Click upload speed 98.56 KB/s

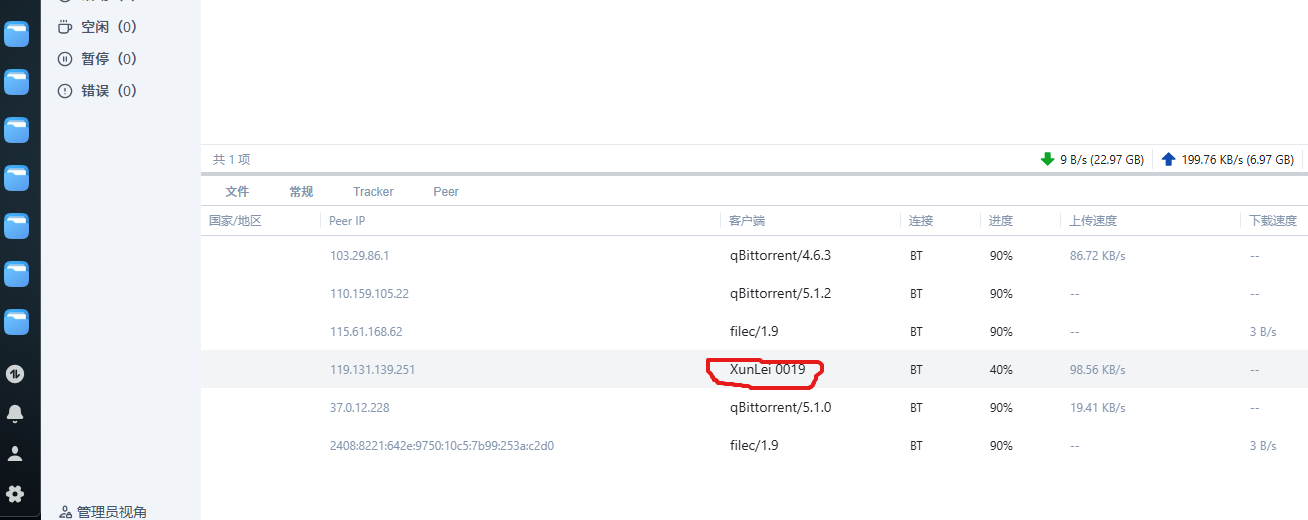tap(1097, 370)
